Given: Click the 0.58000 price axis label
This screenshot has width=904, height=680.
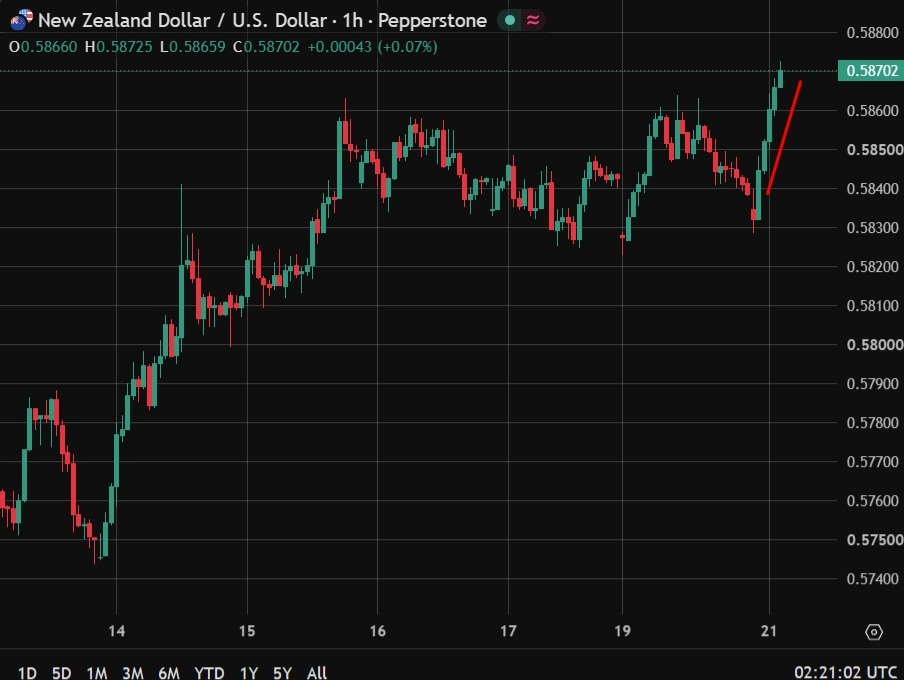Looking at the screenshot, I should click(x=875, y=344).
